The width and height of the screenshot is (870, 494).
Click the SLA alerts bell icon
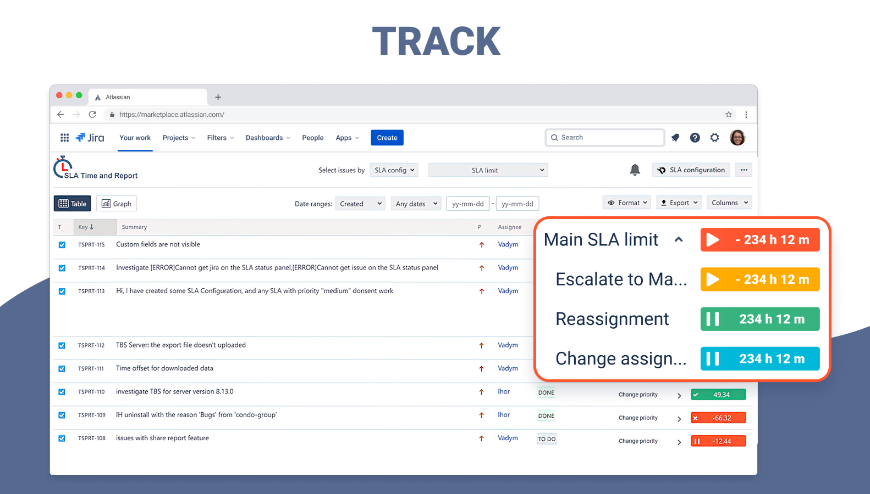635,170
